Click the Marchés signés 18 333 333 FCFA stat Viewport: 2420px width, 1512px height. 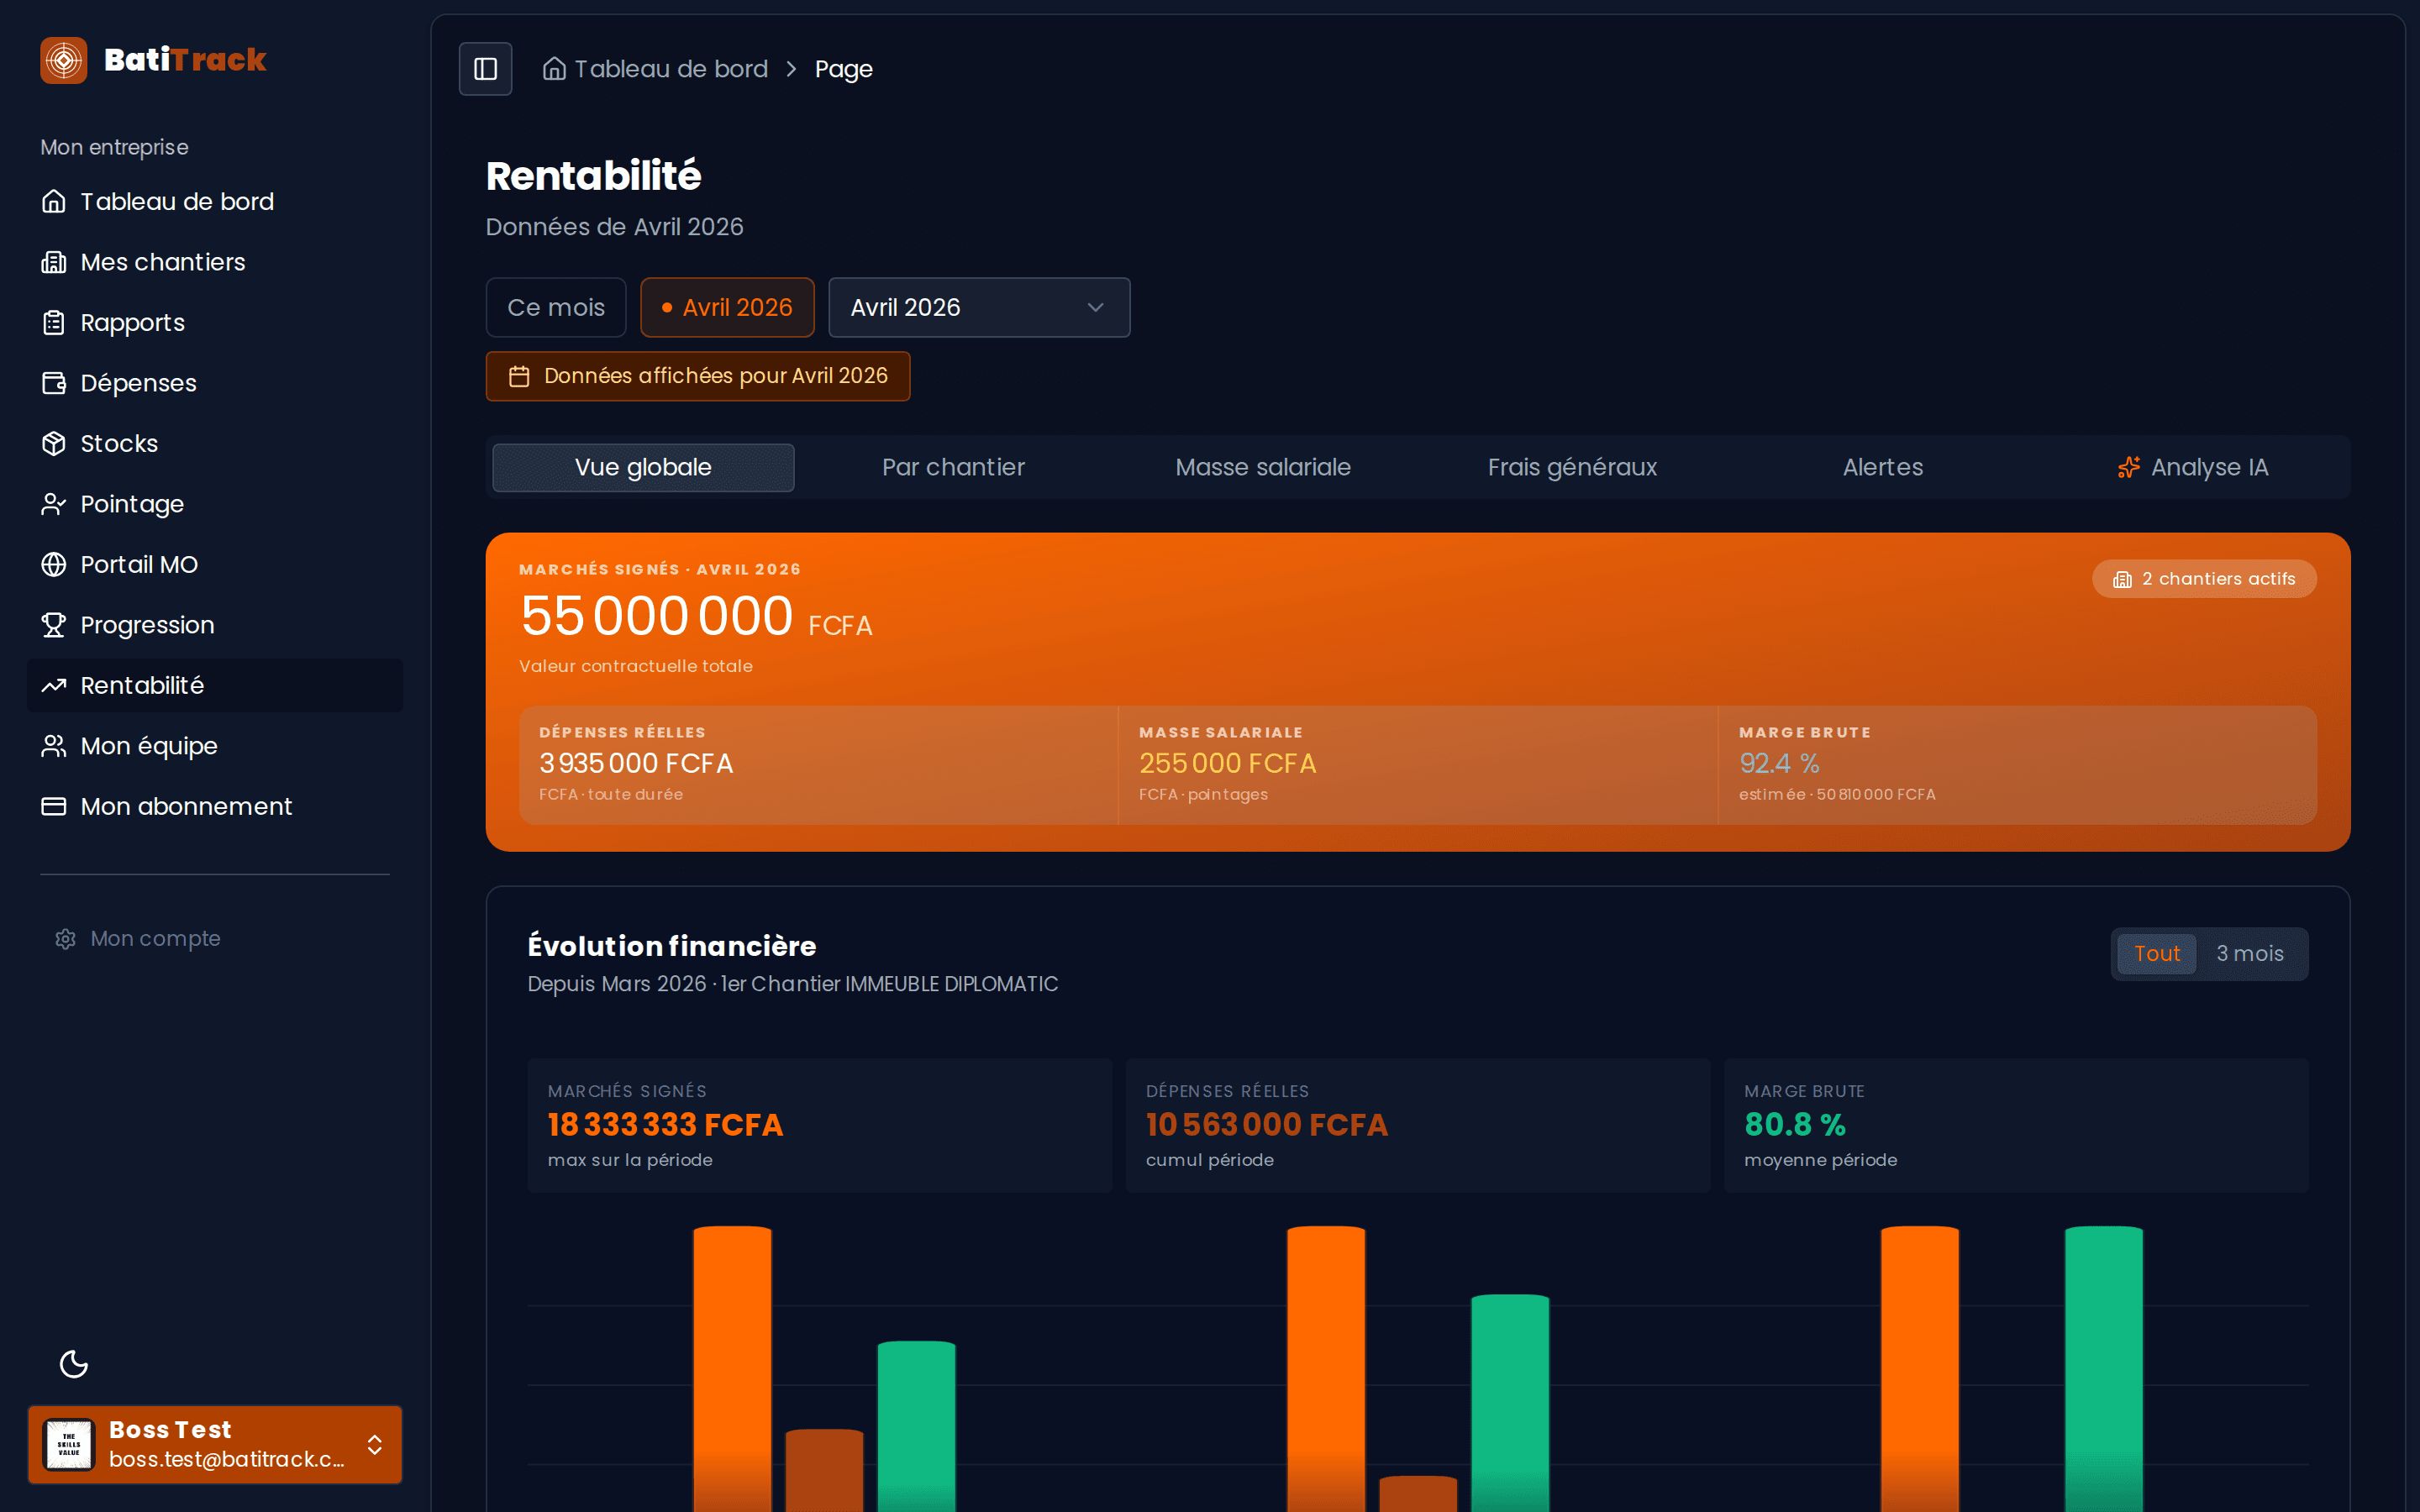820,1126
